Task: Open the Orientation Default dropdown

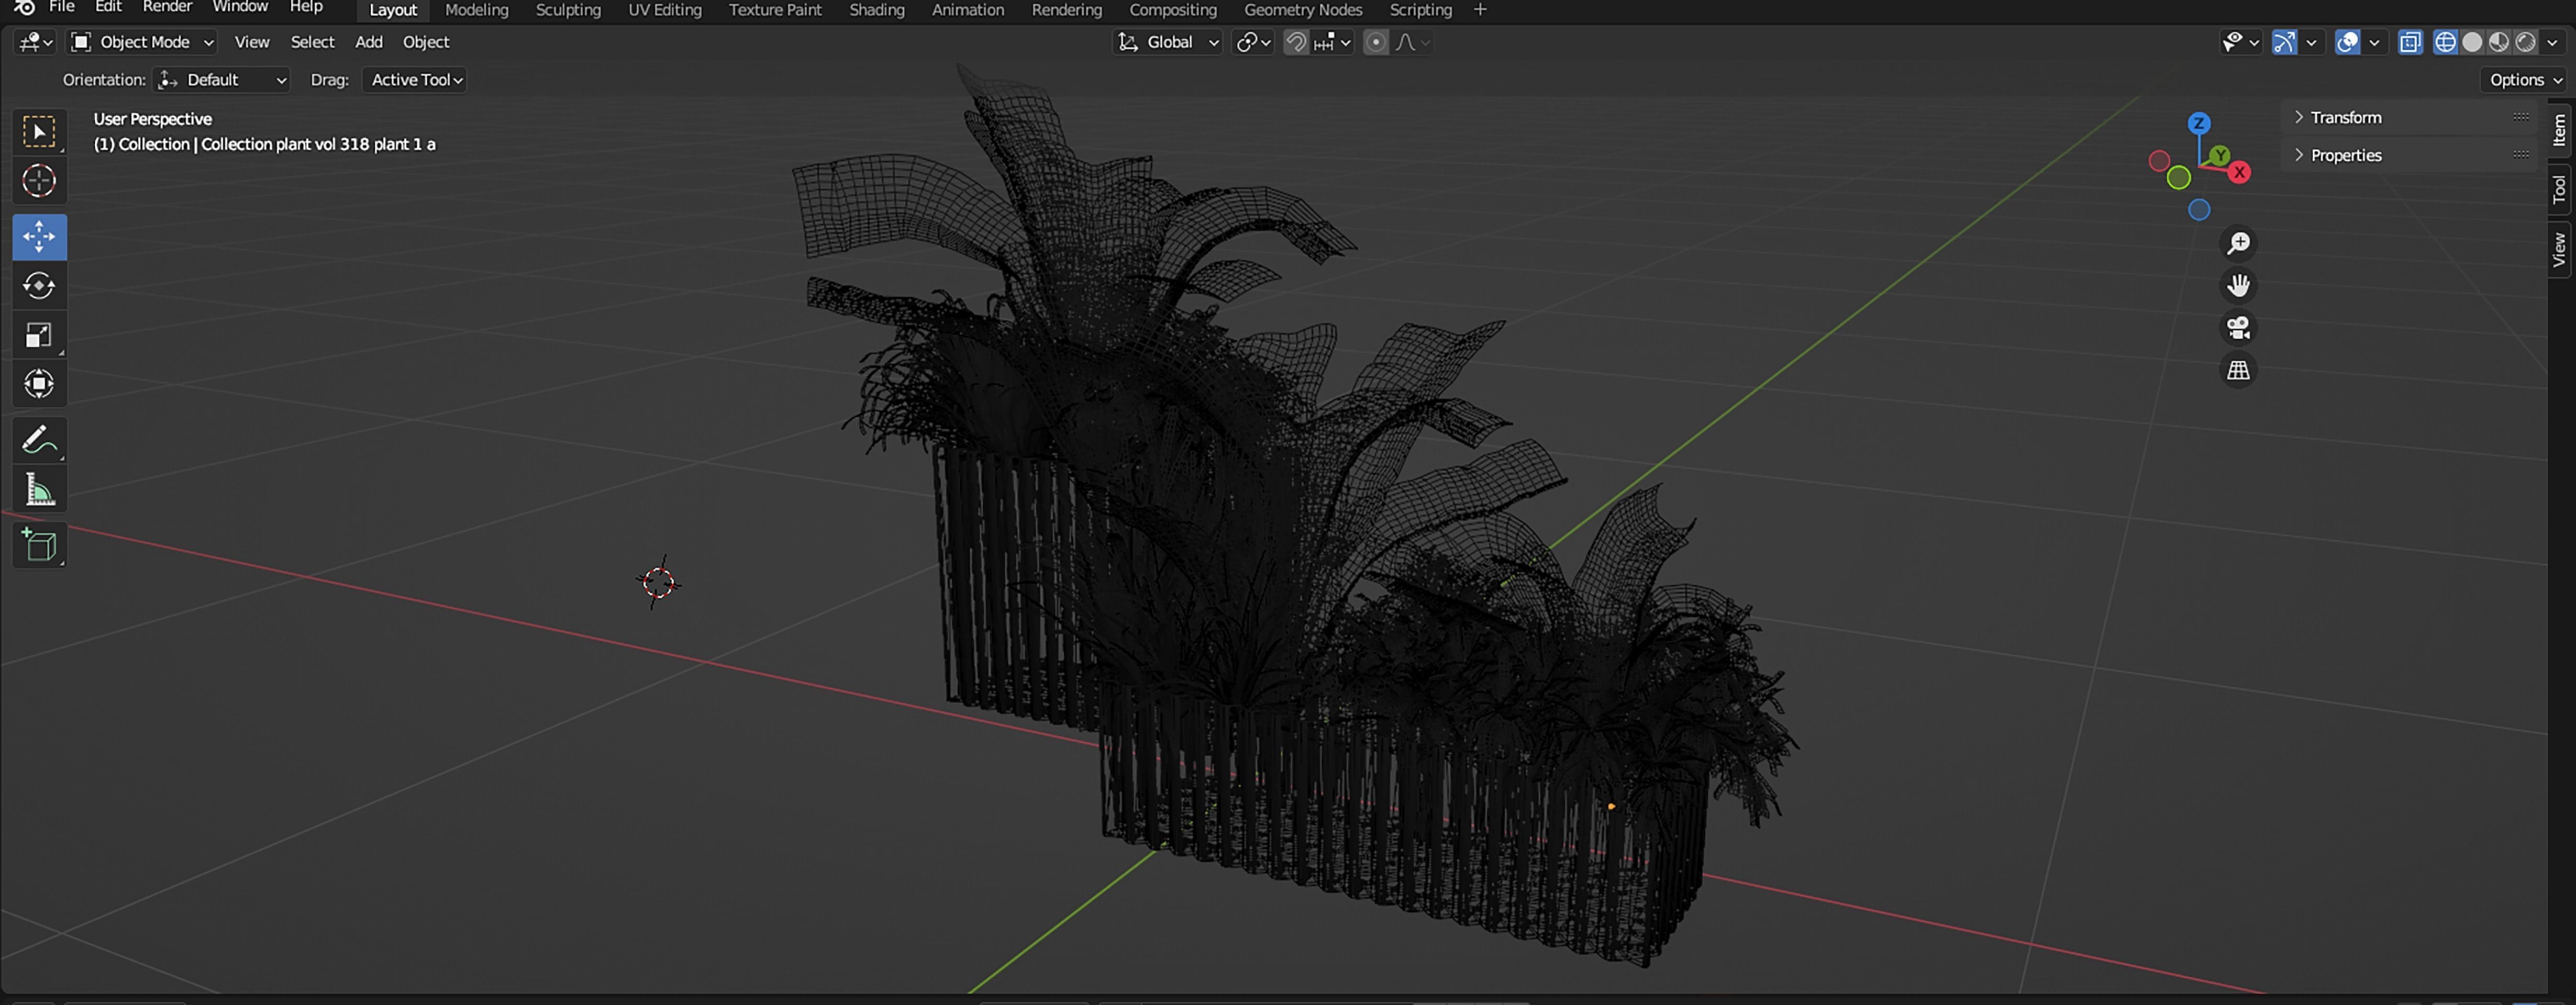Action: (x=222, y=80)
